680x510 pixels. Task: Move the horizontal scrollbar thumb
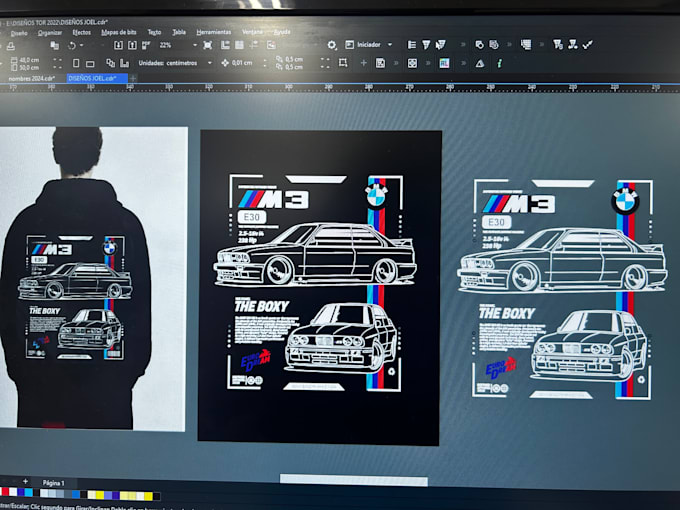[353, 480]
